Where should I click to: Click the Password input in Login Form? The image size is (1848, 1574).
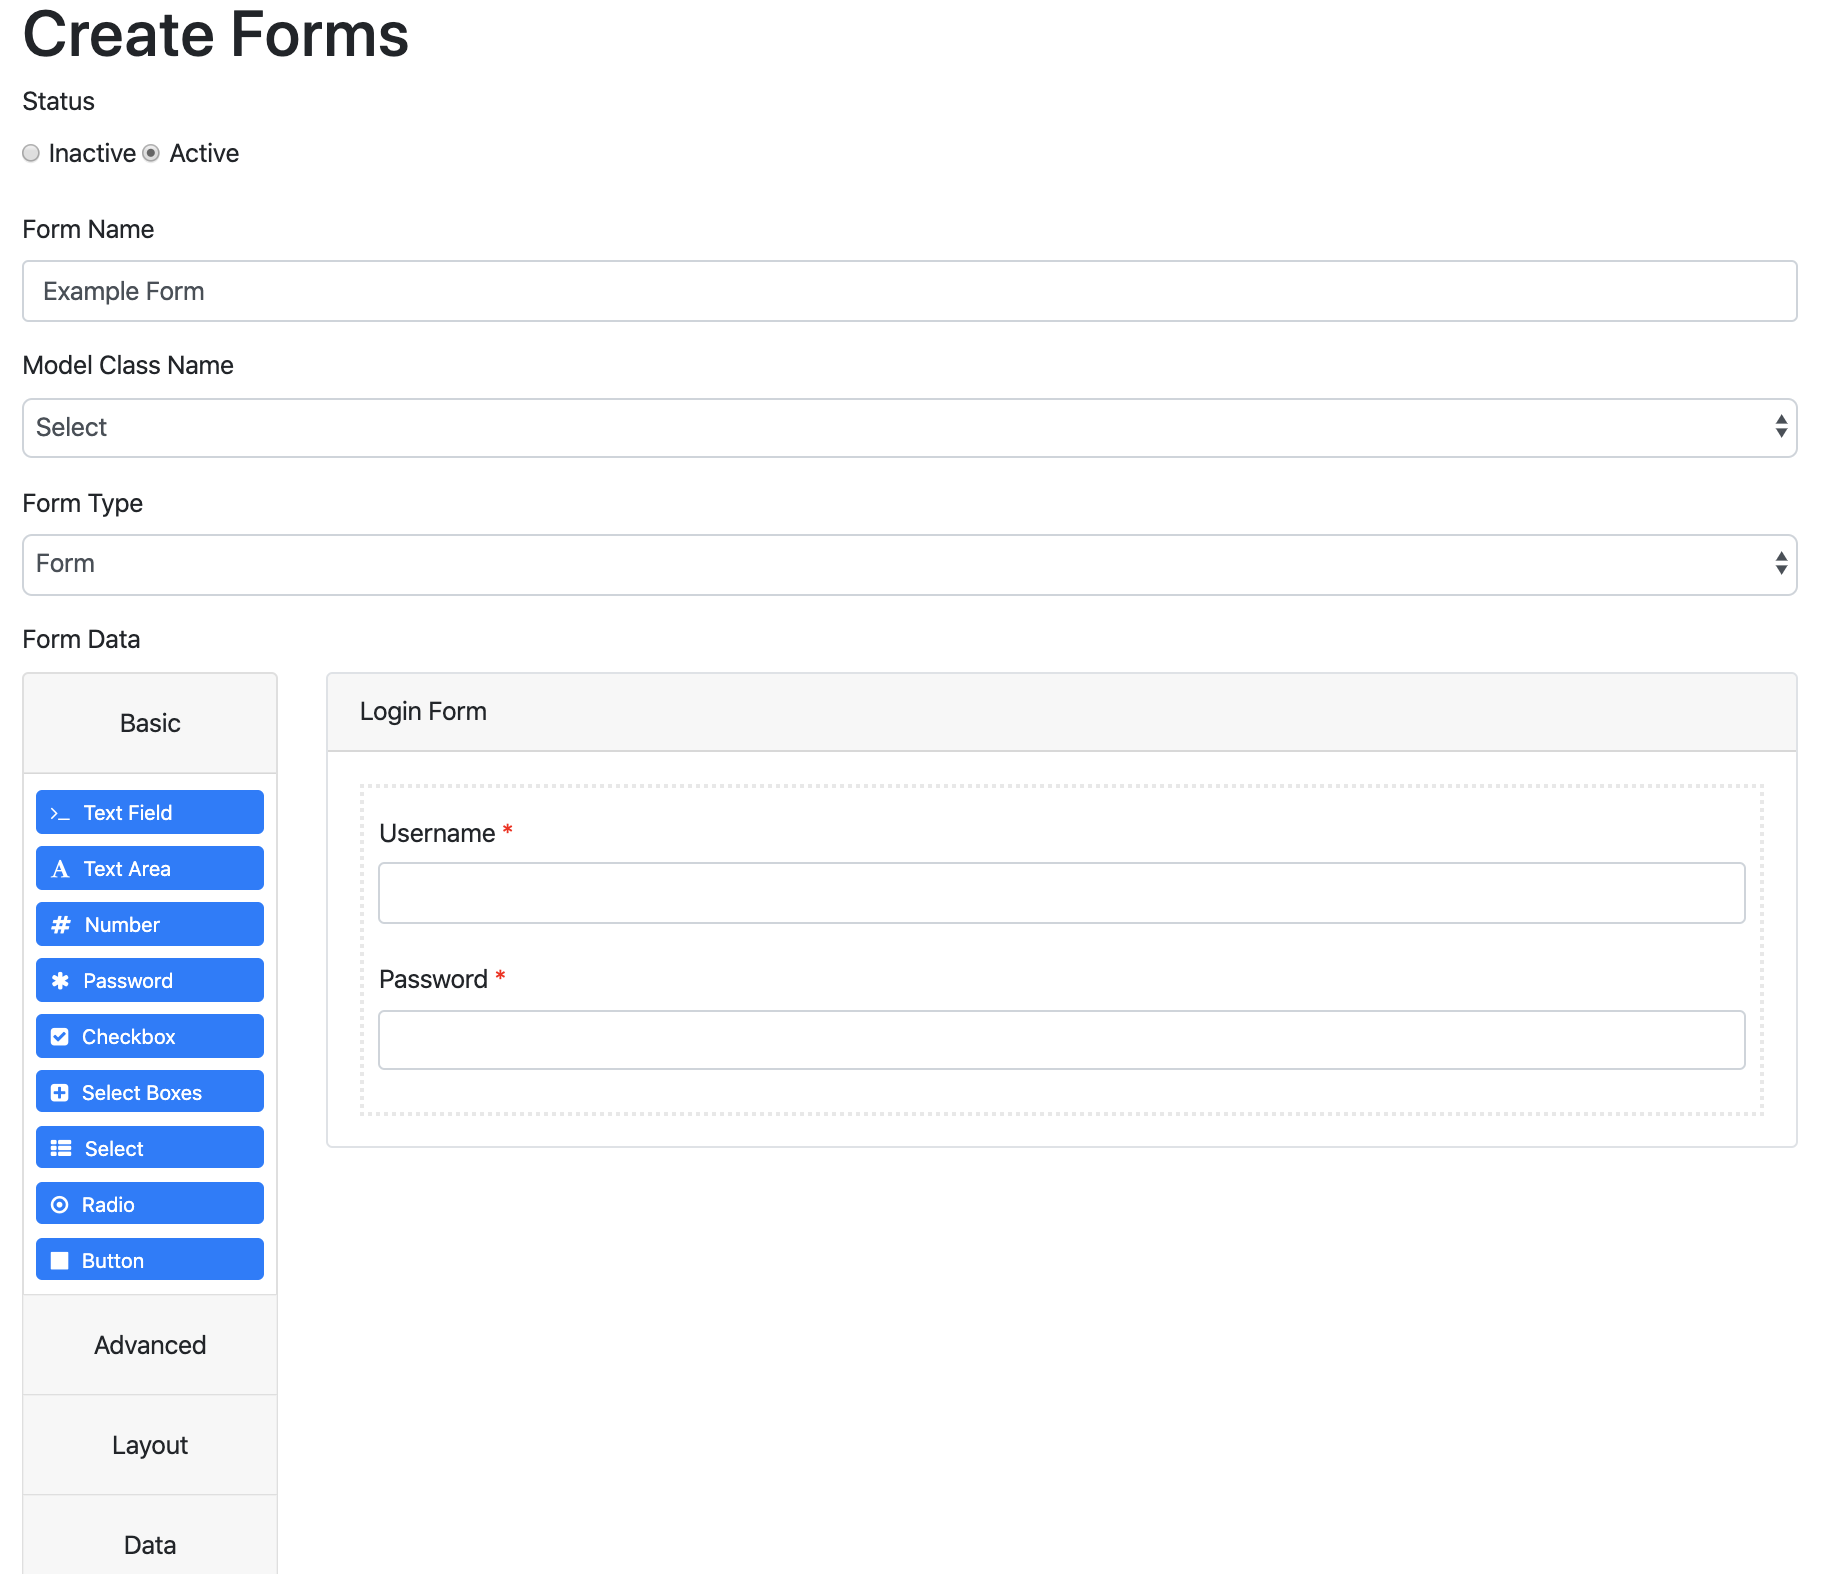[x=1062, y=1040]
